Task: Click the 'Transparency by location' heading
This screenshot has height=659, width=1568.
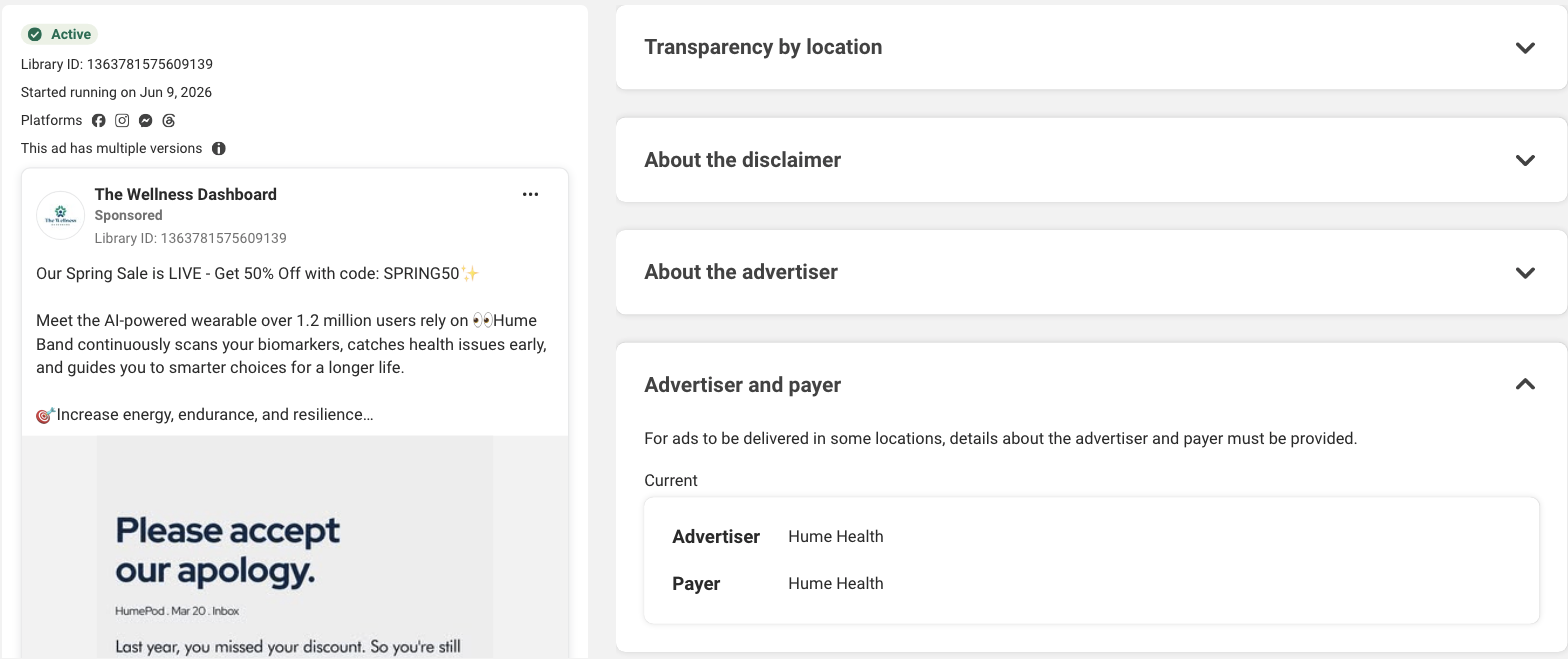Action: 763,47
